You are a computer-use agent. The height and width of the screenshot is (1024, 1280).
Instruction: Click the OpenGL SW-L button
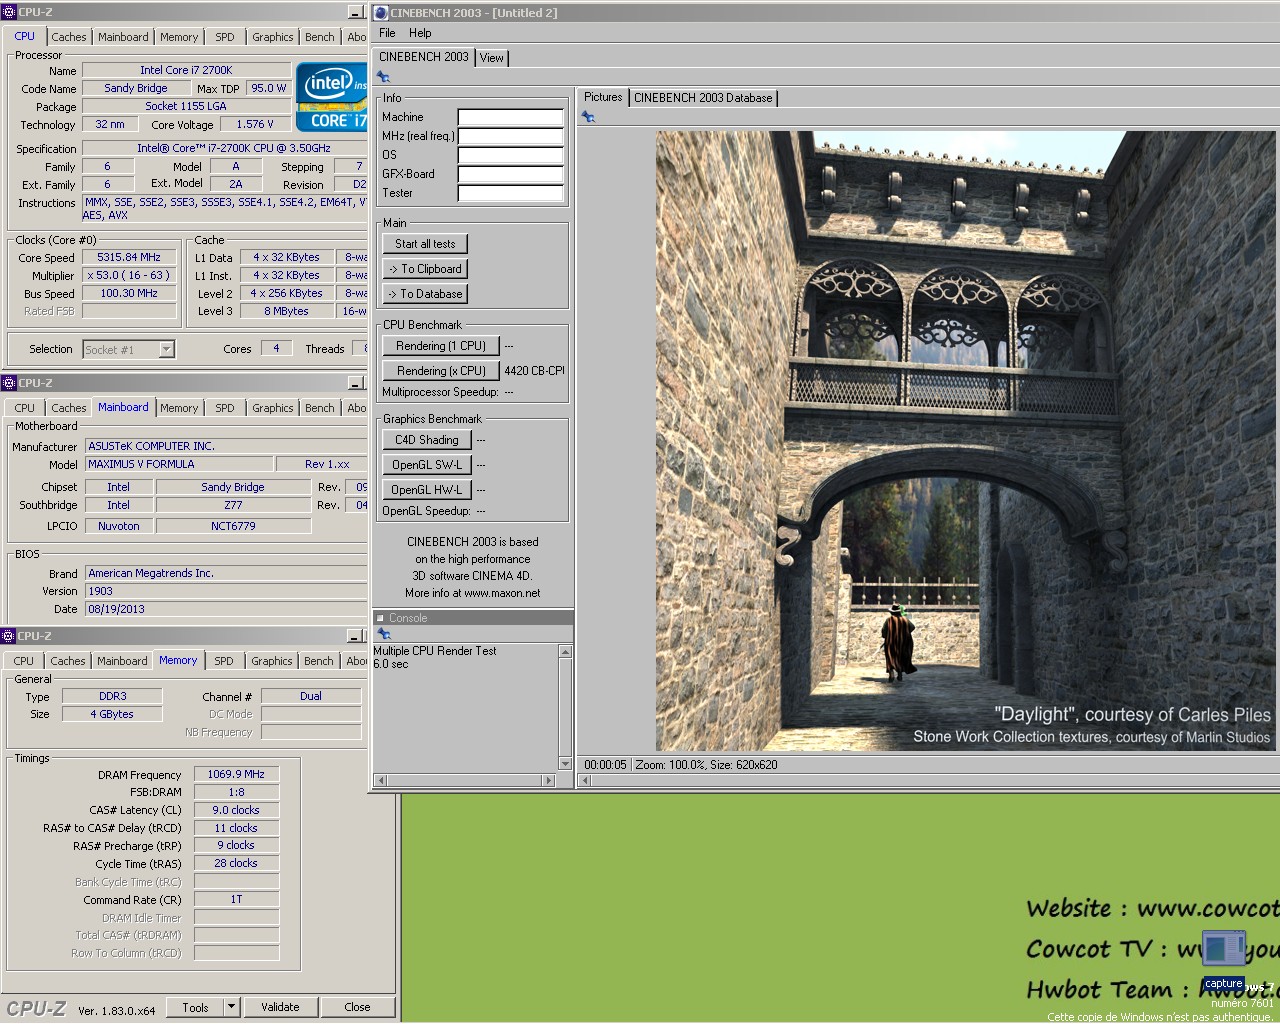click(x=427, y=465)
